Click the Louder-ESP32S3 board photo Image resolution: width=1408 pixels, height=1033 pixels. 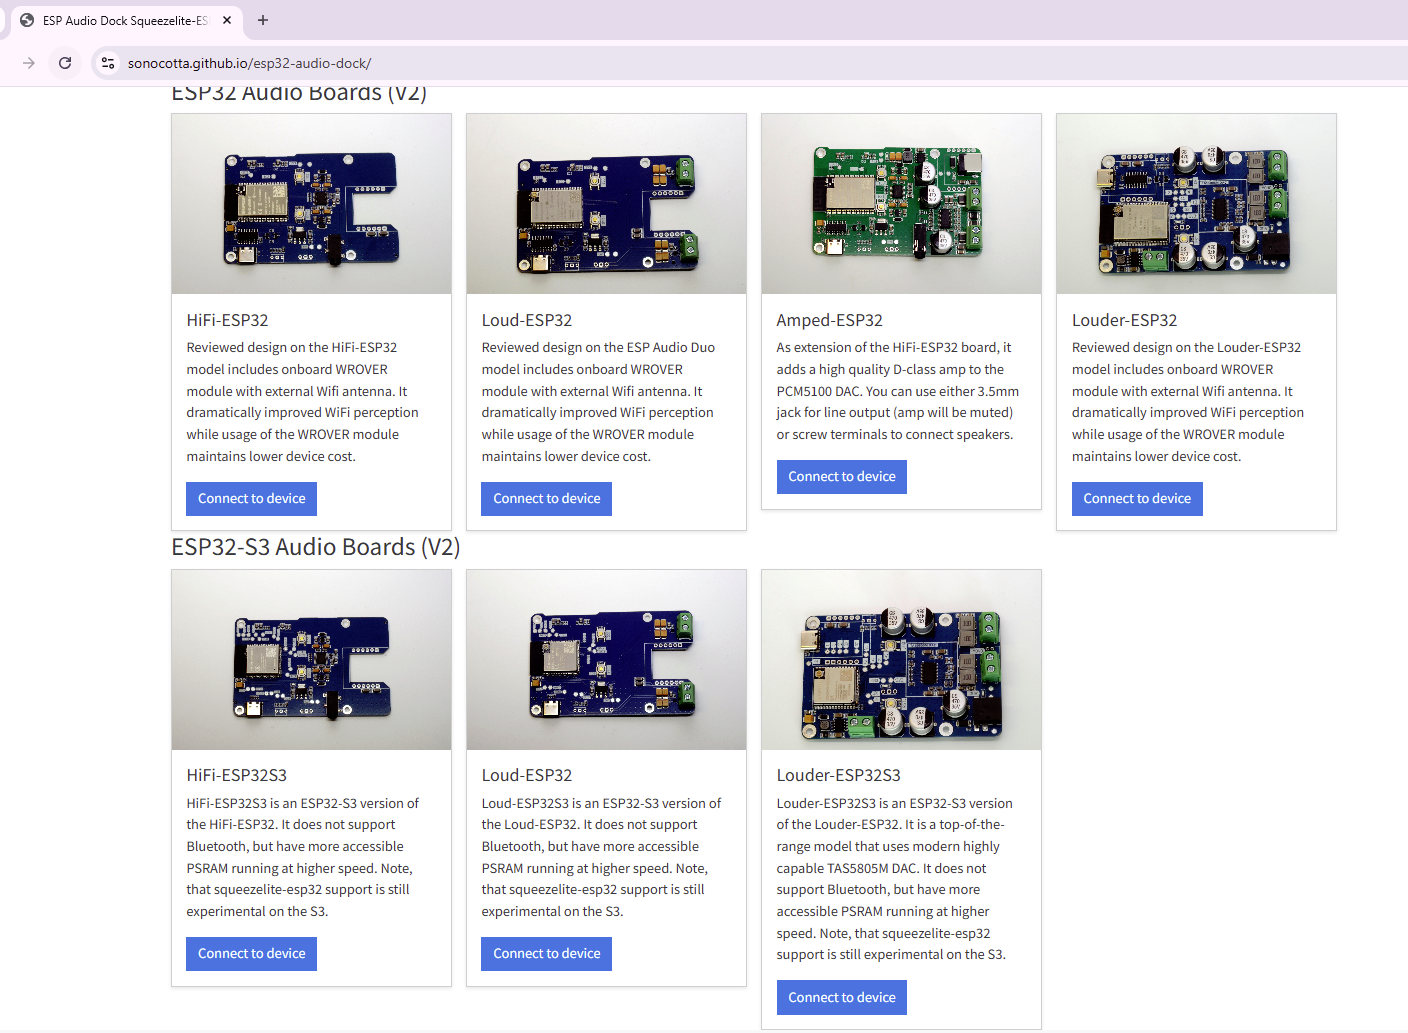pos(900,661)
